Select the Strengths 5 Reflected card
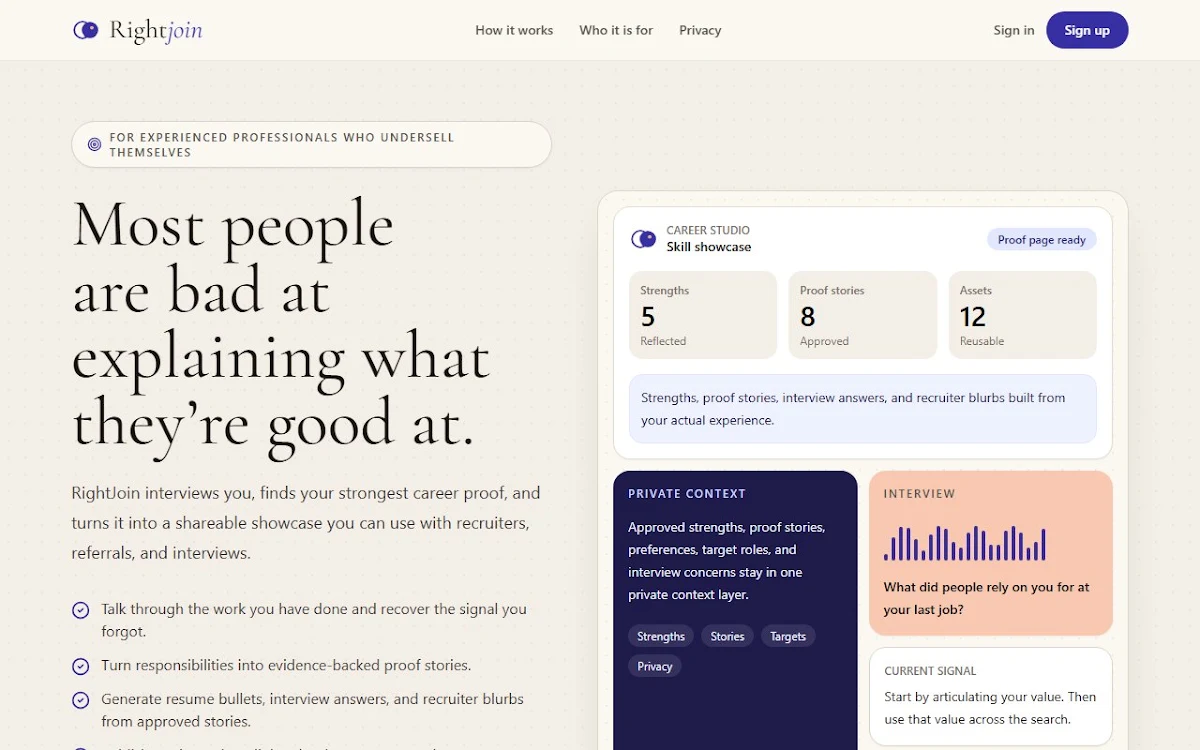Viewport: 1200px width, 750px height. [x=703, y=315]
